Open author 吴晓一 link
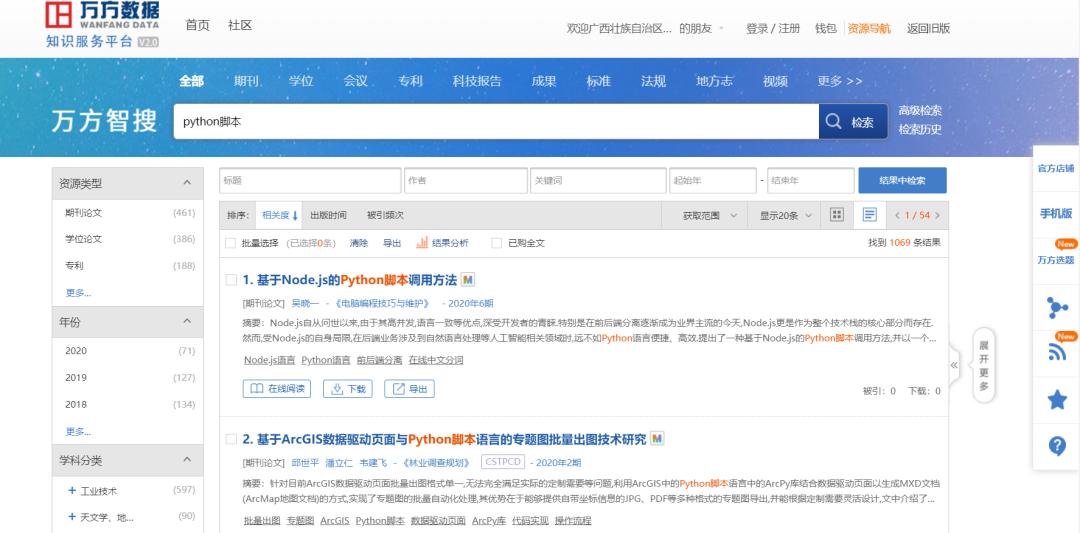Viewport: 1080px width, 533px height. [305, 303]
